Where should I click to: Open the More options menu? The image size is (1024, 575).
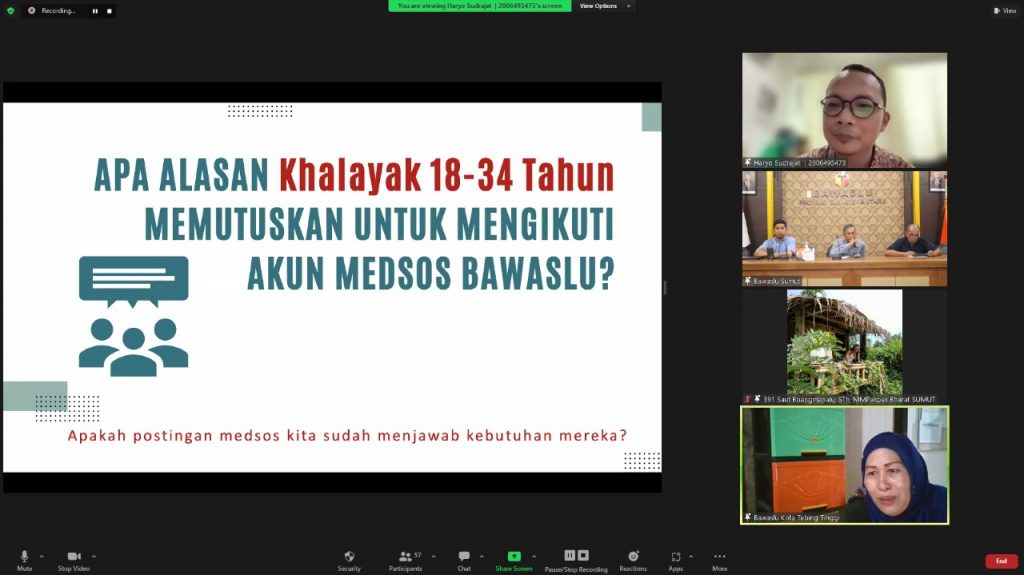pos(719,558)
